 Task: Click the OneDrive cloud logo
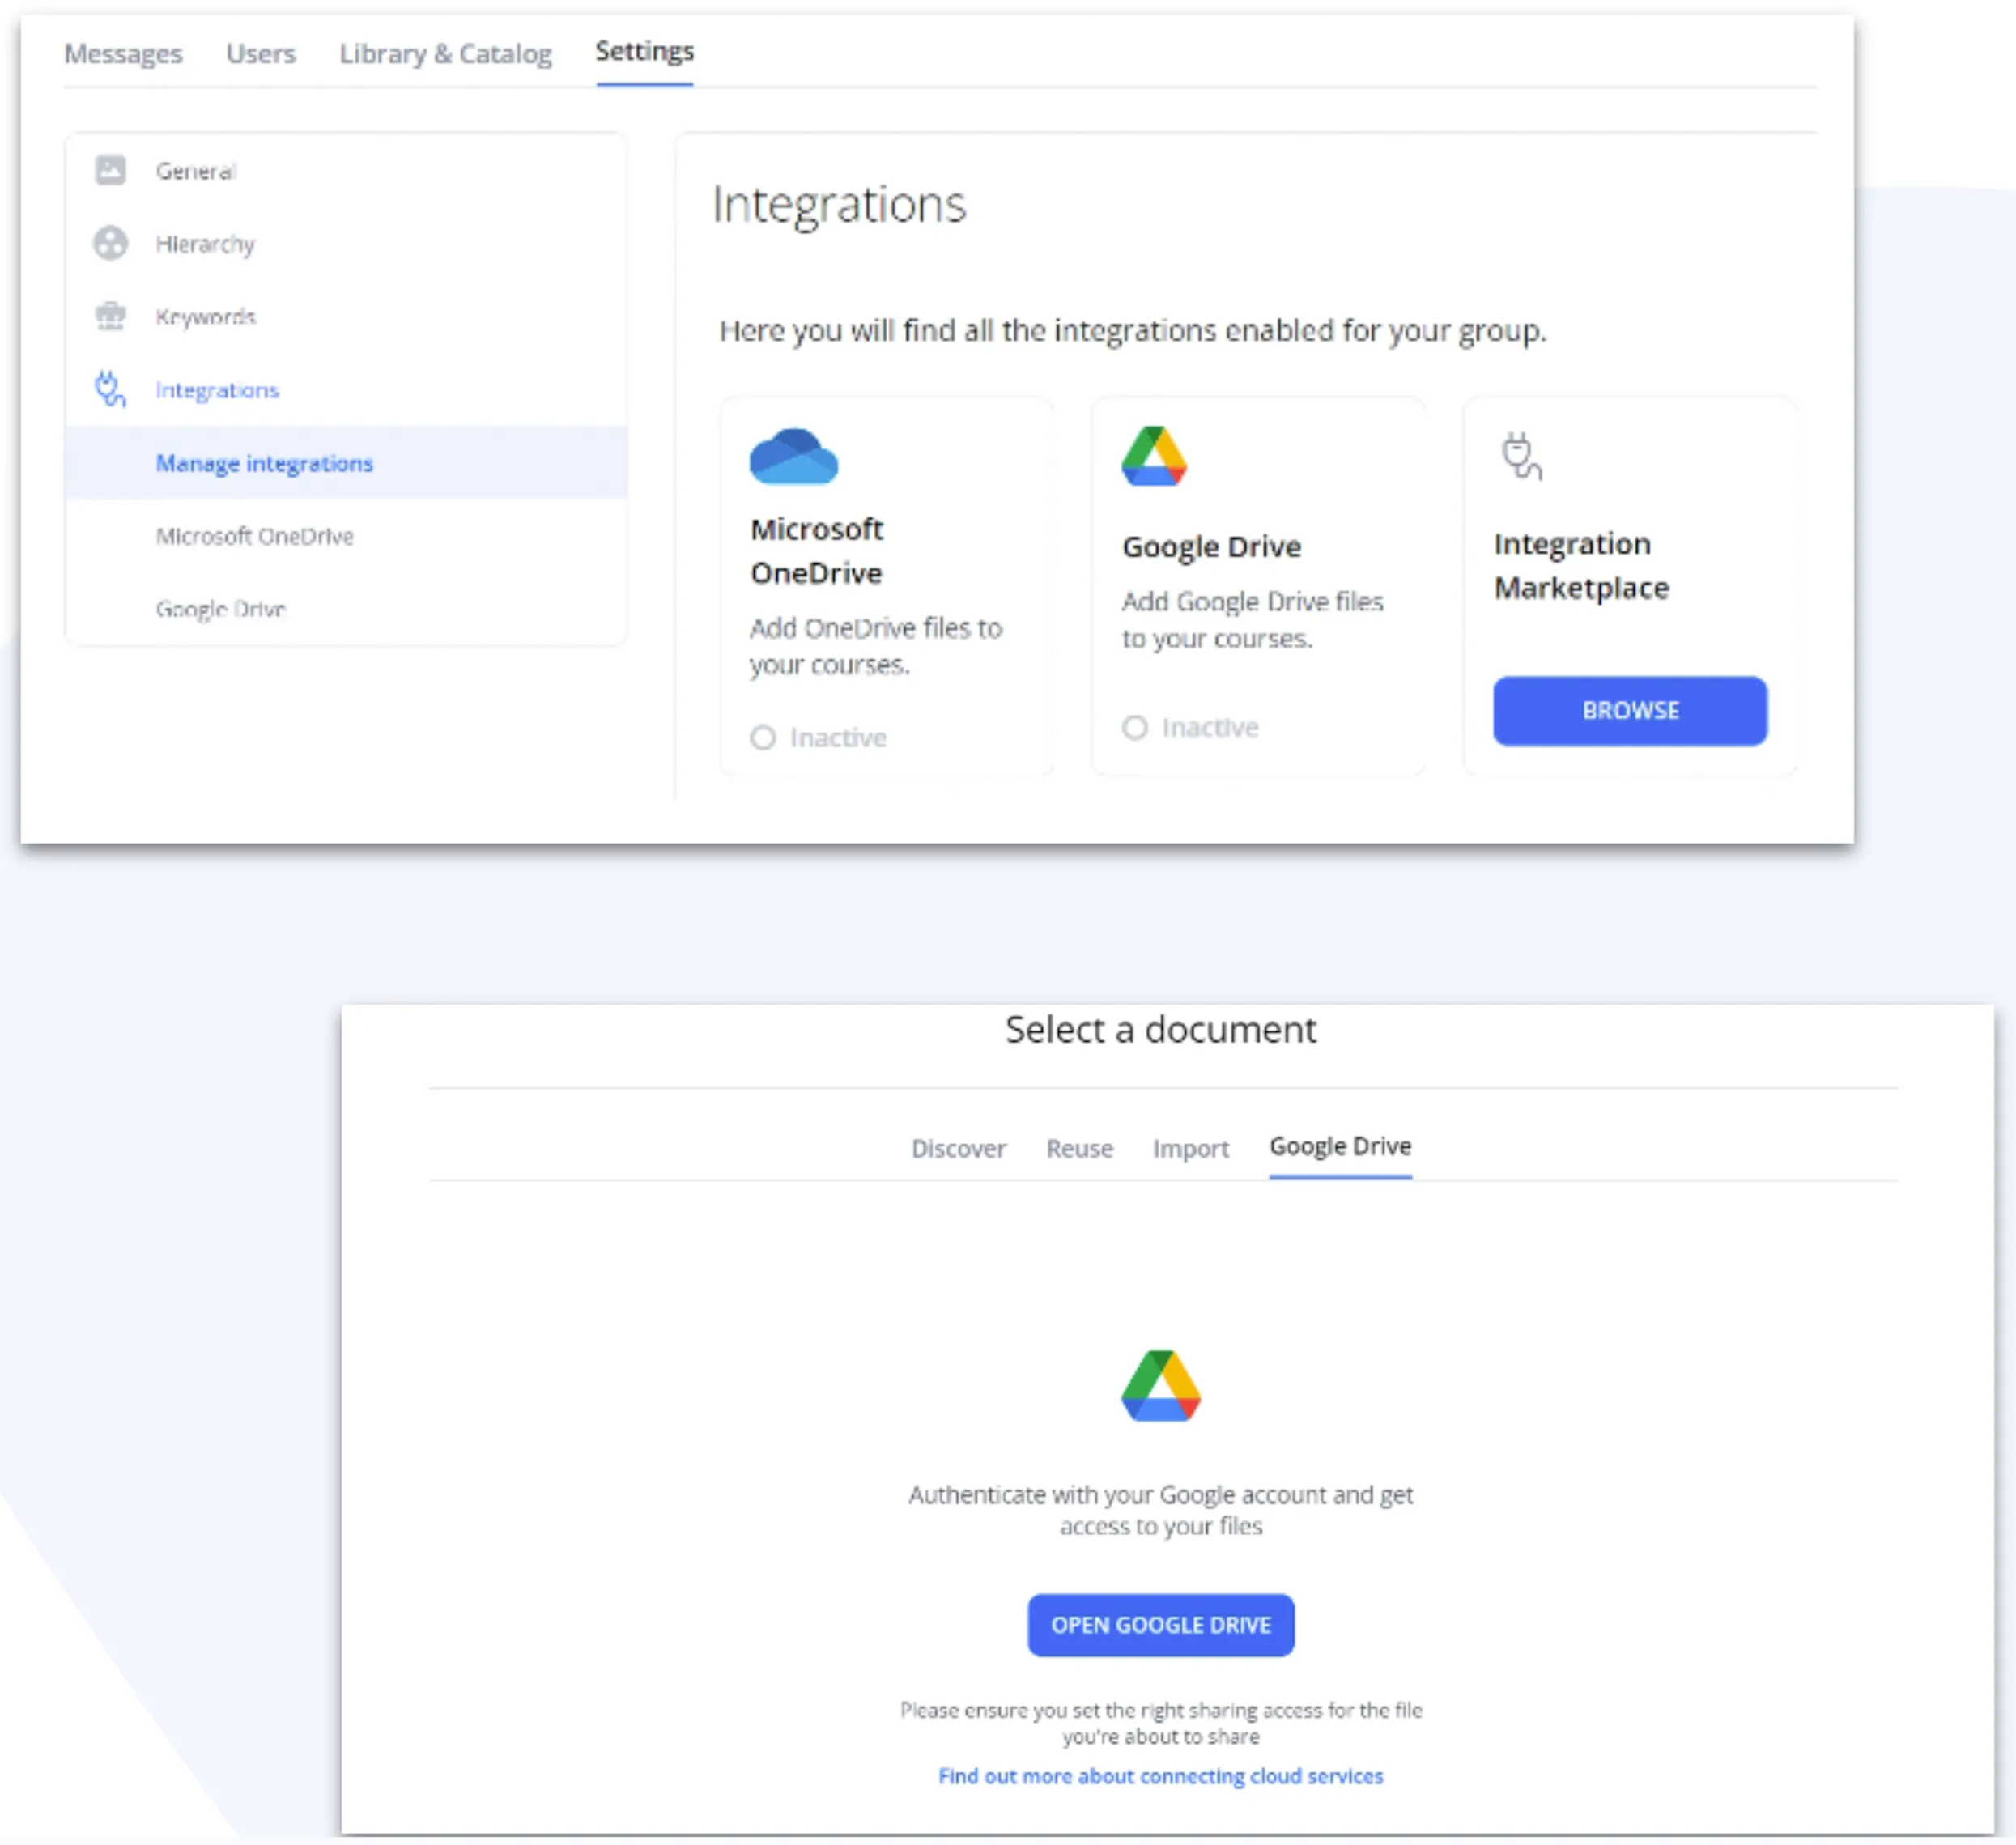coord(794,457)
